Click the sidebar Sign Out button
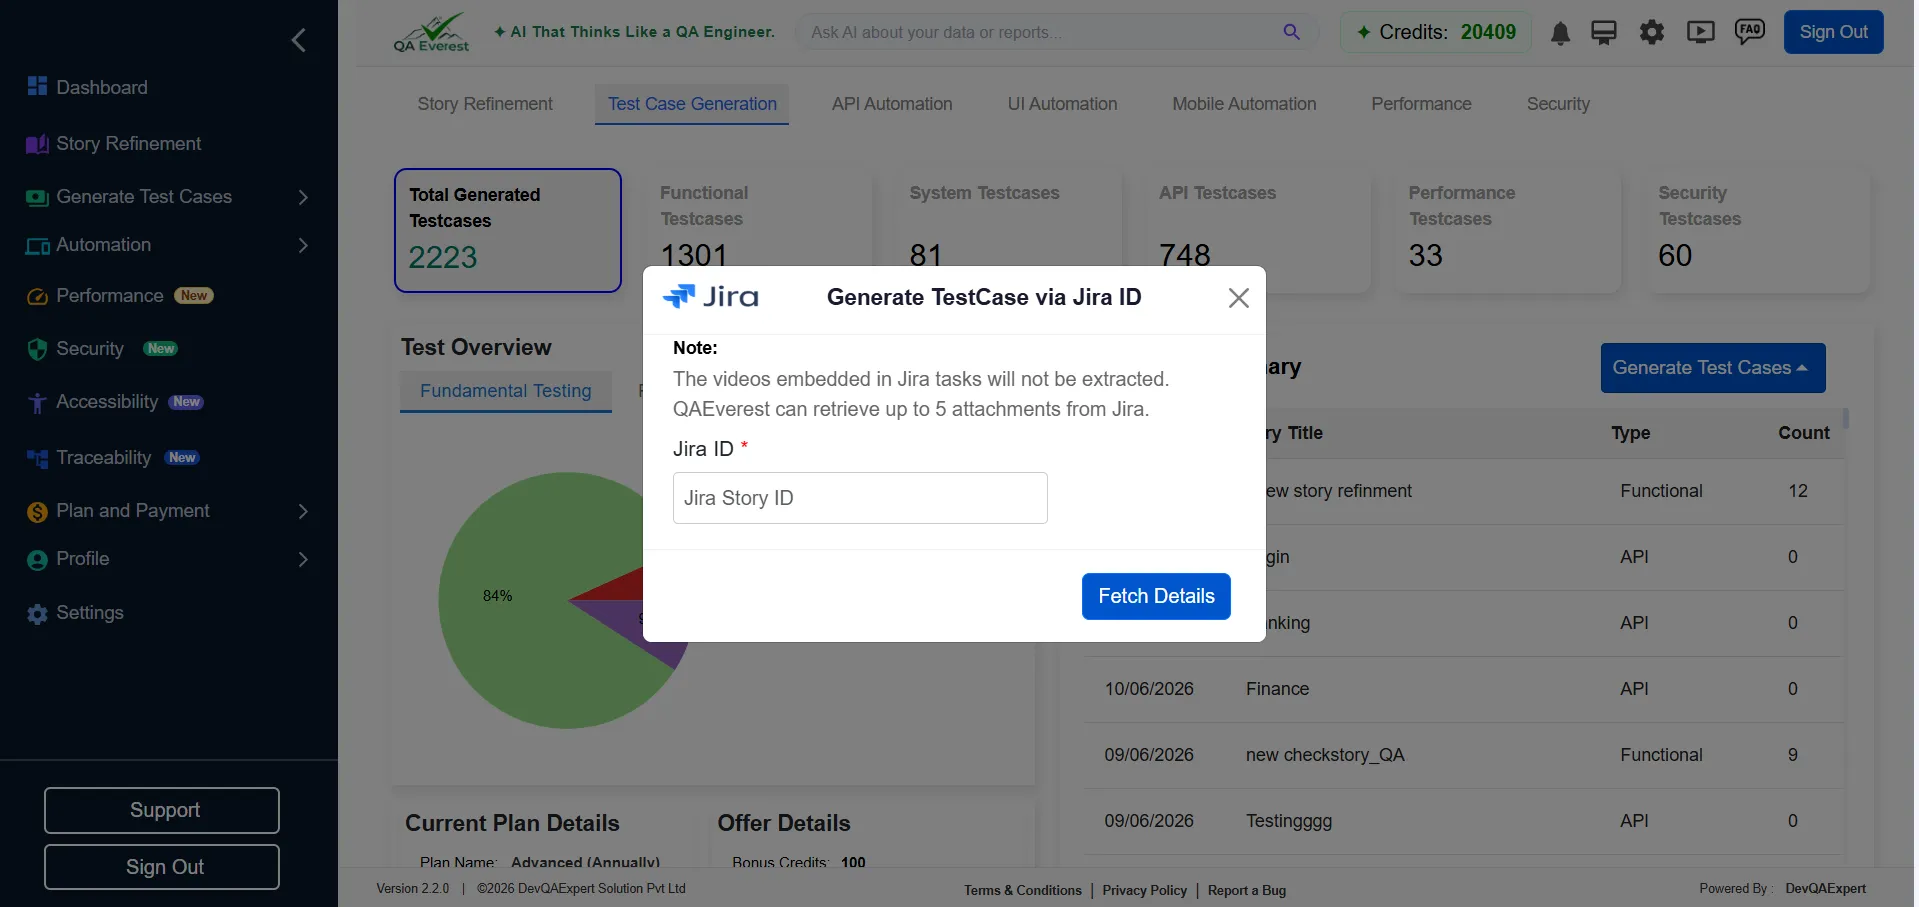The height and width of the screenshot is (907, 1919). click(162, 867)
